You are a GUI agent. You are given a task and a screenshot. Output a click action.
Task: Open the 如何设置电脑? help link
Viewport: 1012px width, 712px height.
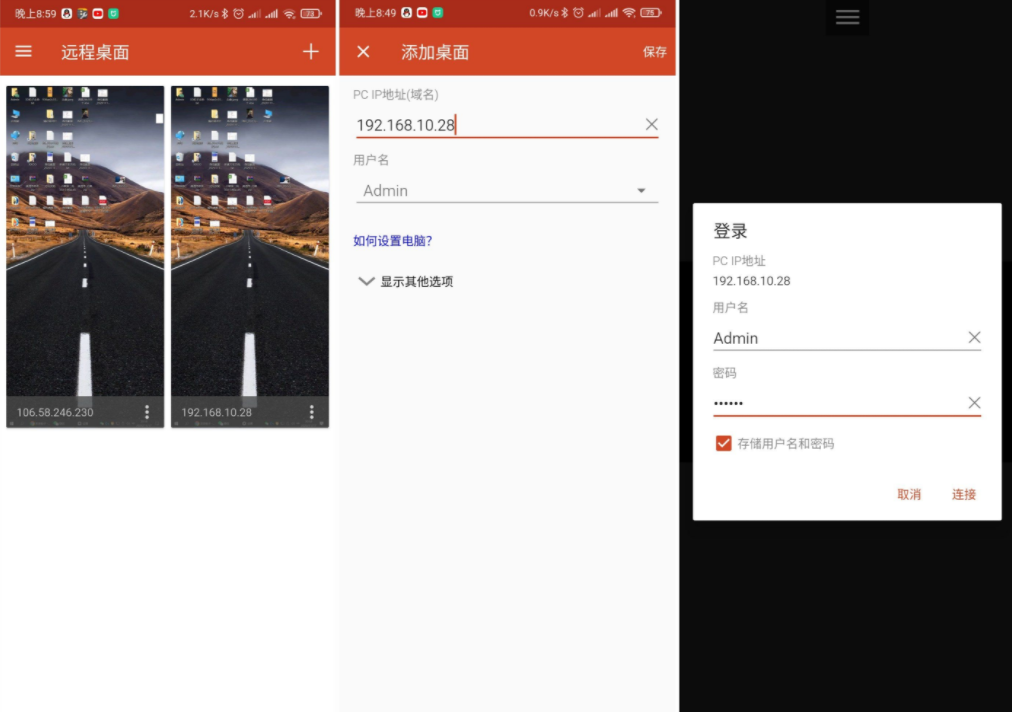pos(391,240)
